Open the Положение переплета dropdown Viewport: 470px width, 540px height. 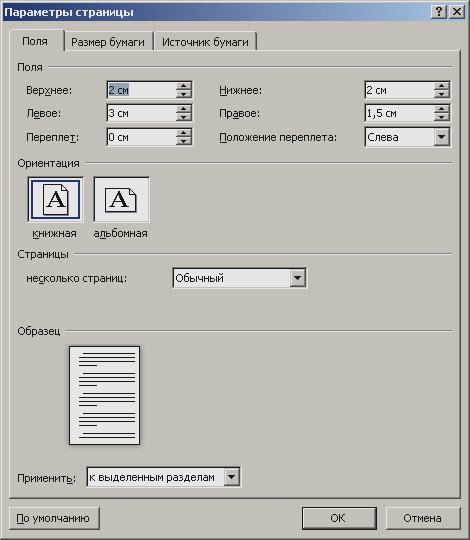[x=441, y=137]
